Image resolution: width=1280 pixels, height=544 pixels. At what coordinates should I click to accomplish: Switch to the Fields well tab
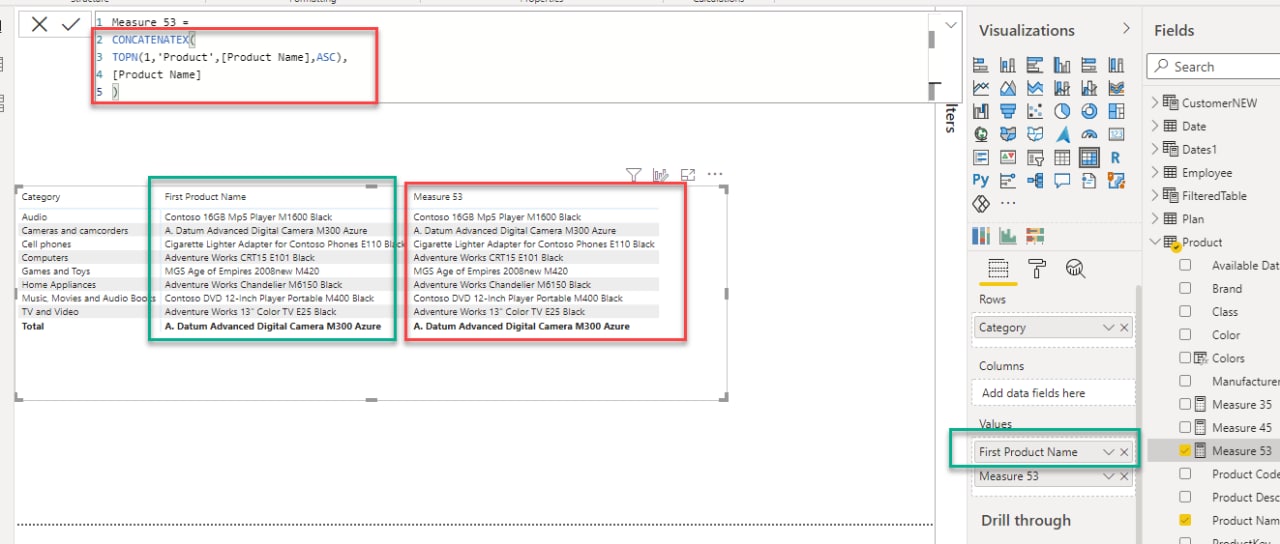pyautogui.click(x=997, y=267)
